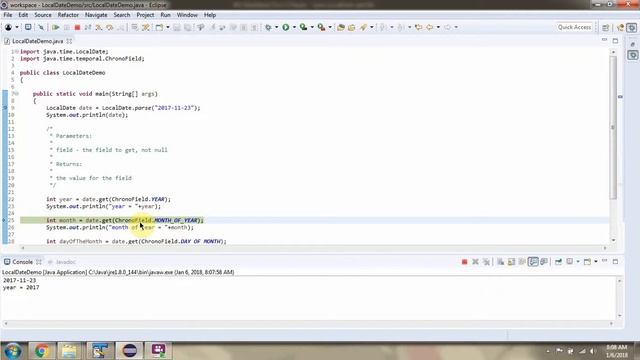This screenshot has width=640, height=360.
Task: Click the Resume debug icon in toolbar
Action: [x=56, y=27]
